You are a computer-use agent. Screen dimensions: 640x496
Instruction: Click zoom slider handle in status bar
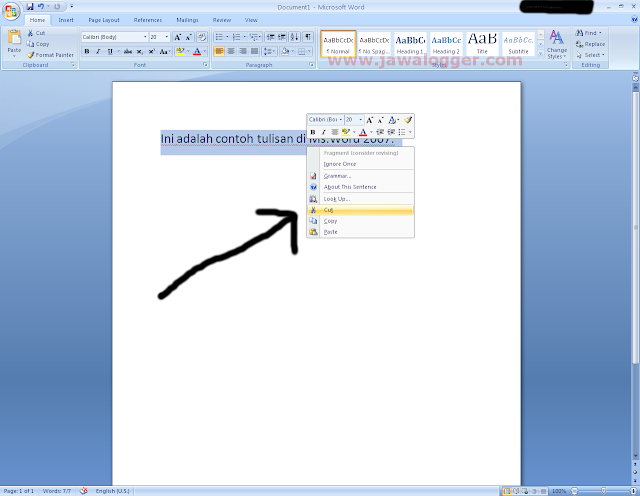click(x=603, y=491)
